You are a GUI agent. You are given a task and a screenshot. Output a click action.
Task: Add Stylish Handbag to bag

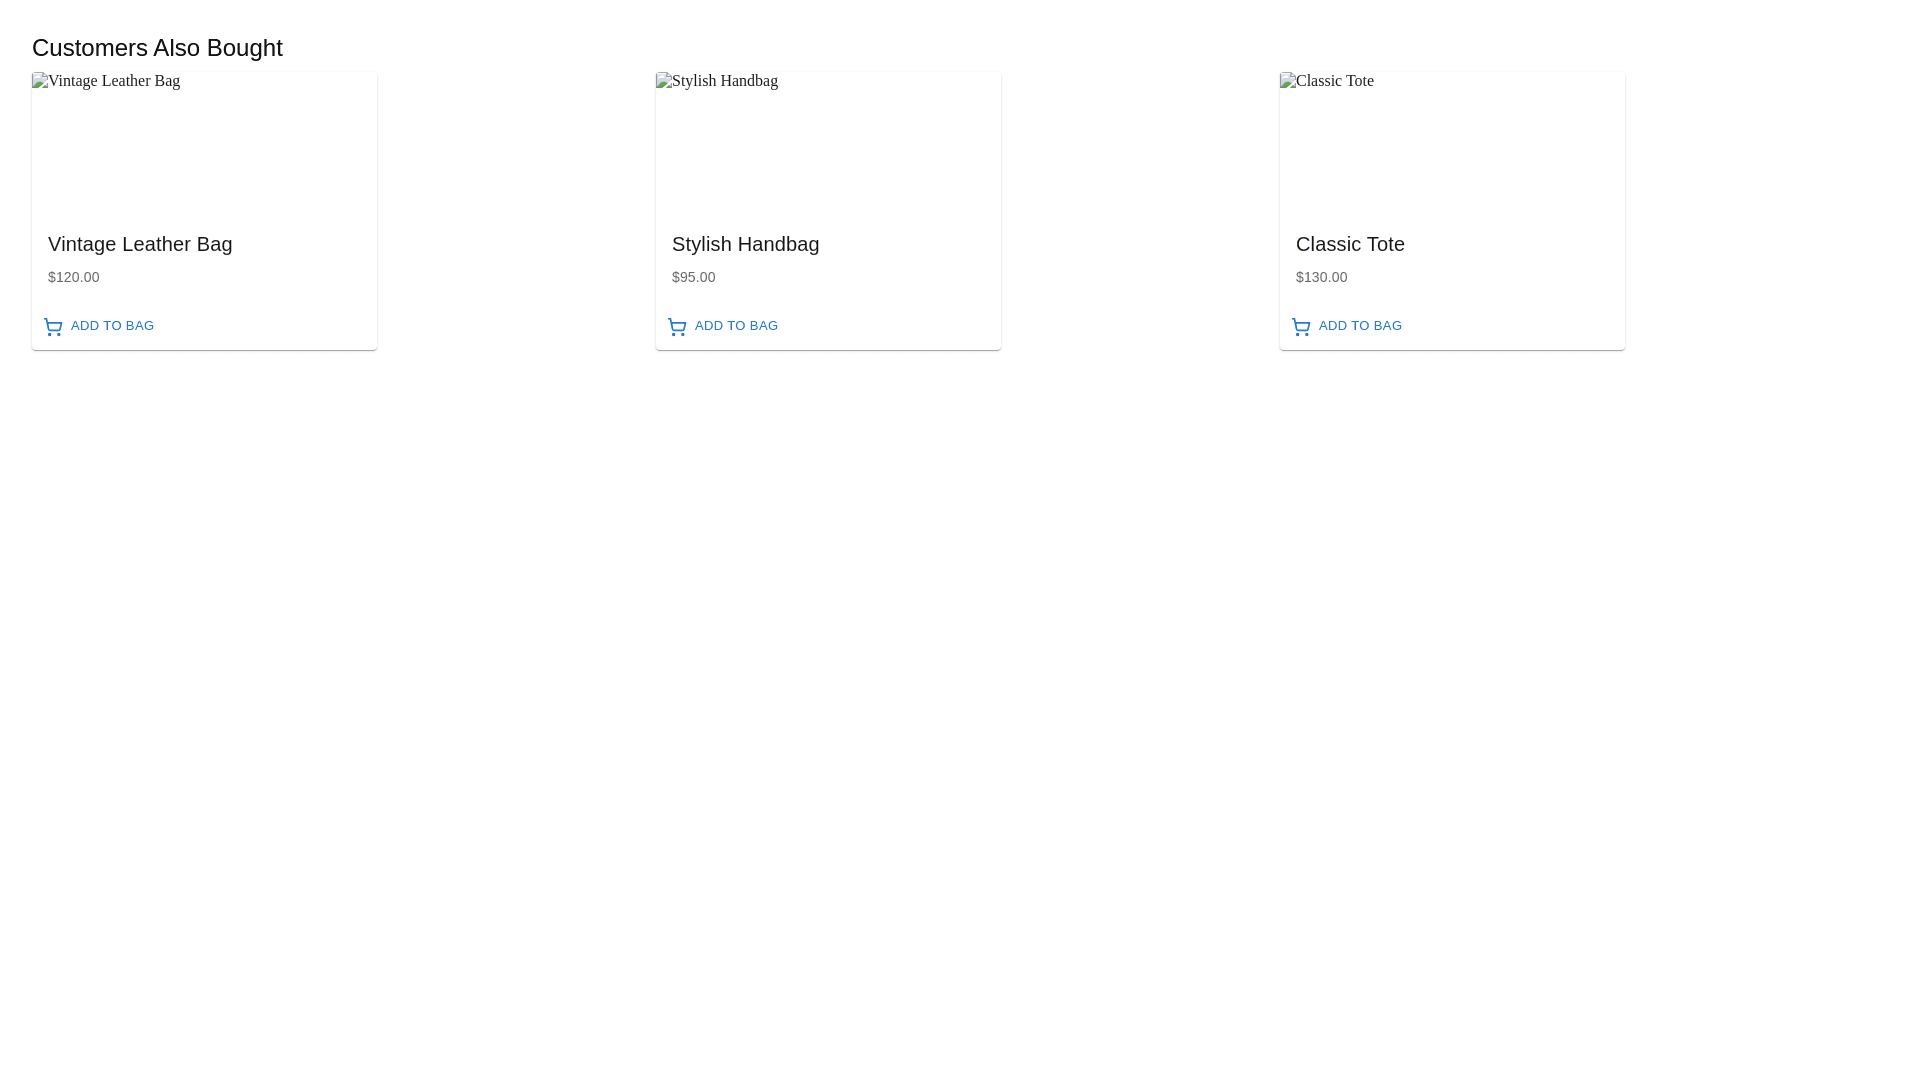tap(735, 326)
